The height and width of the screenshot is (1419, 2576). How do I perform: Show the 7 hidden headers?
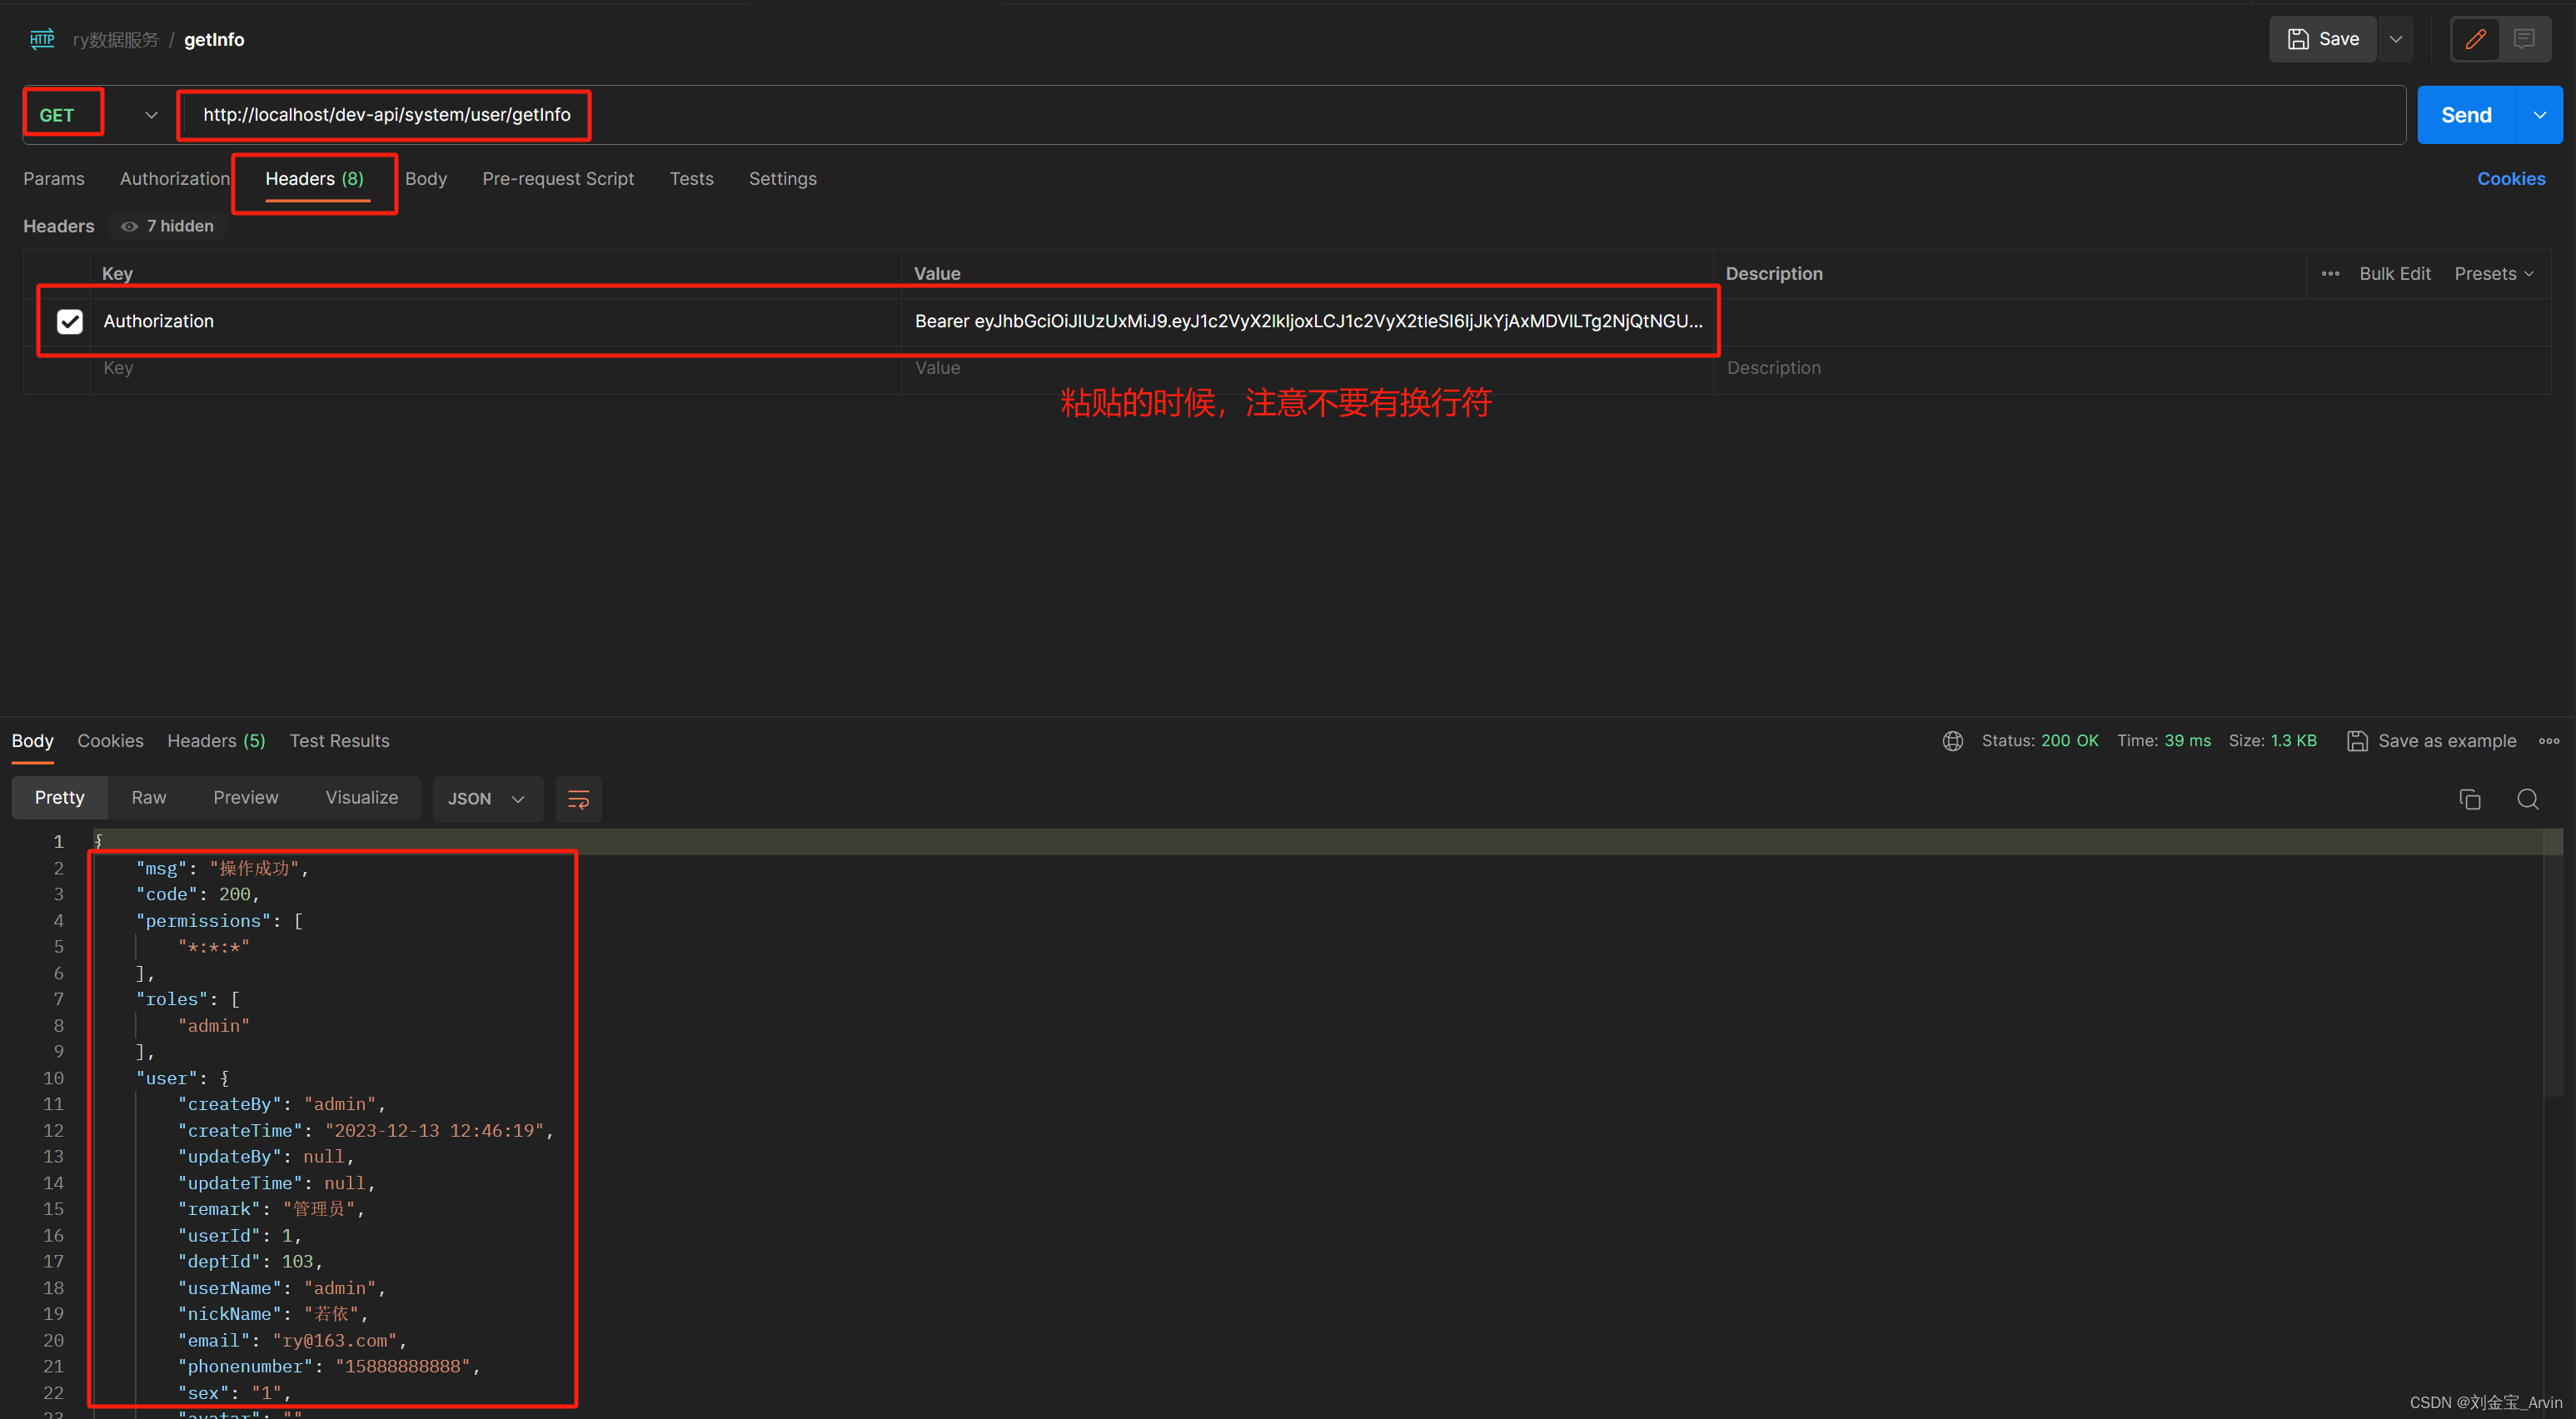[x=168, y=226]
